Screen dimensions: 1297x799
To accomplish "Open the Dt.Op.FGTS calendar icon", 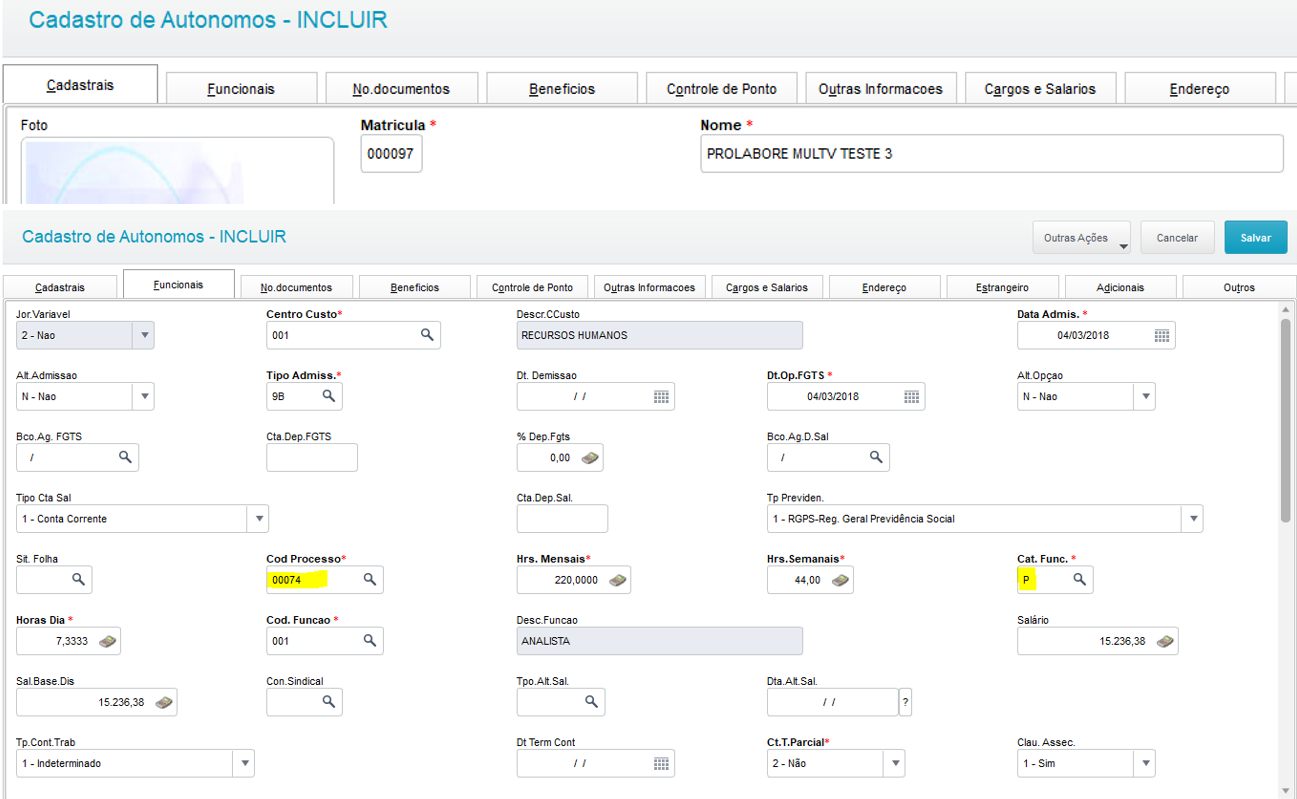I will (x=911, y=397).
